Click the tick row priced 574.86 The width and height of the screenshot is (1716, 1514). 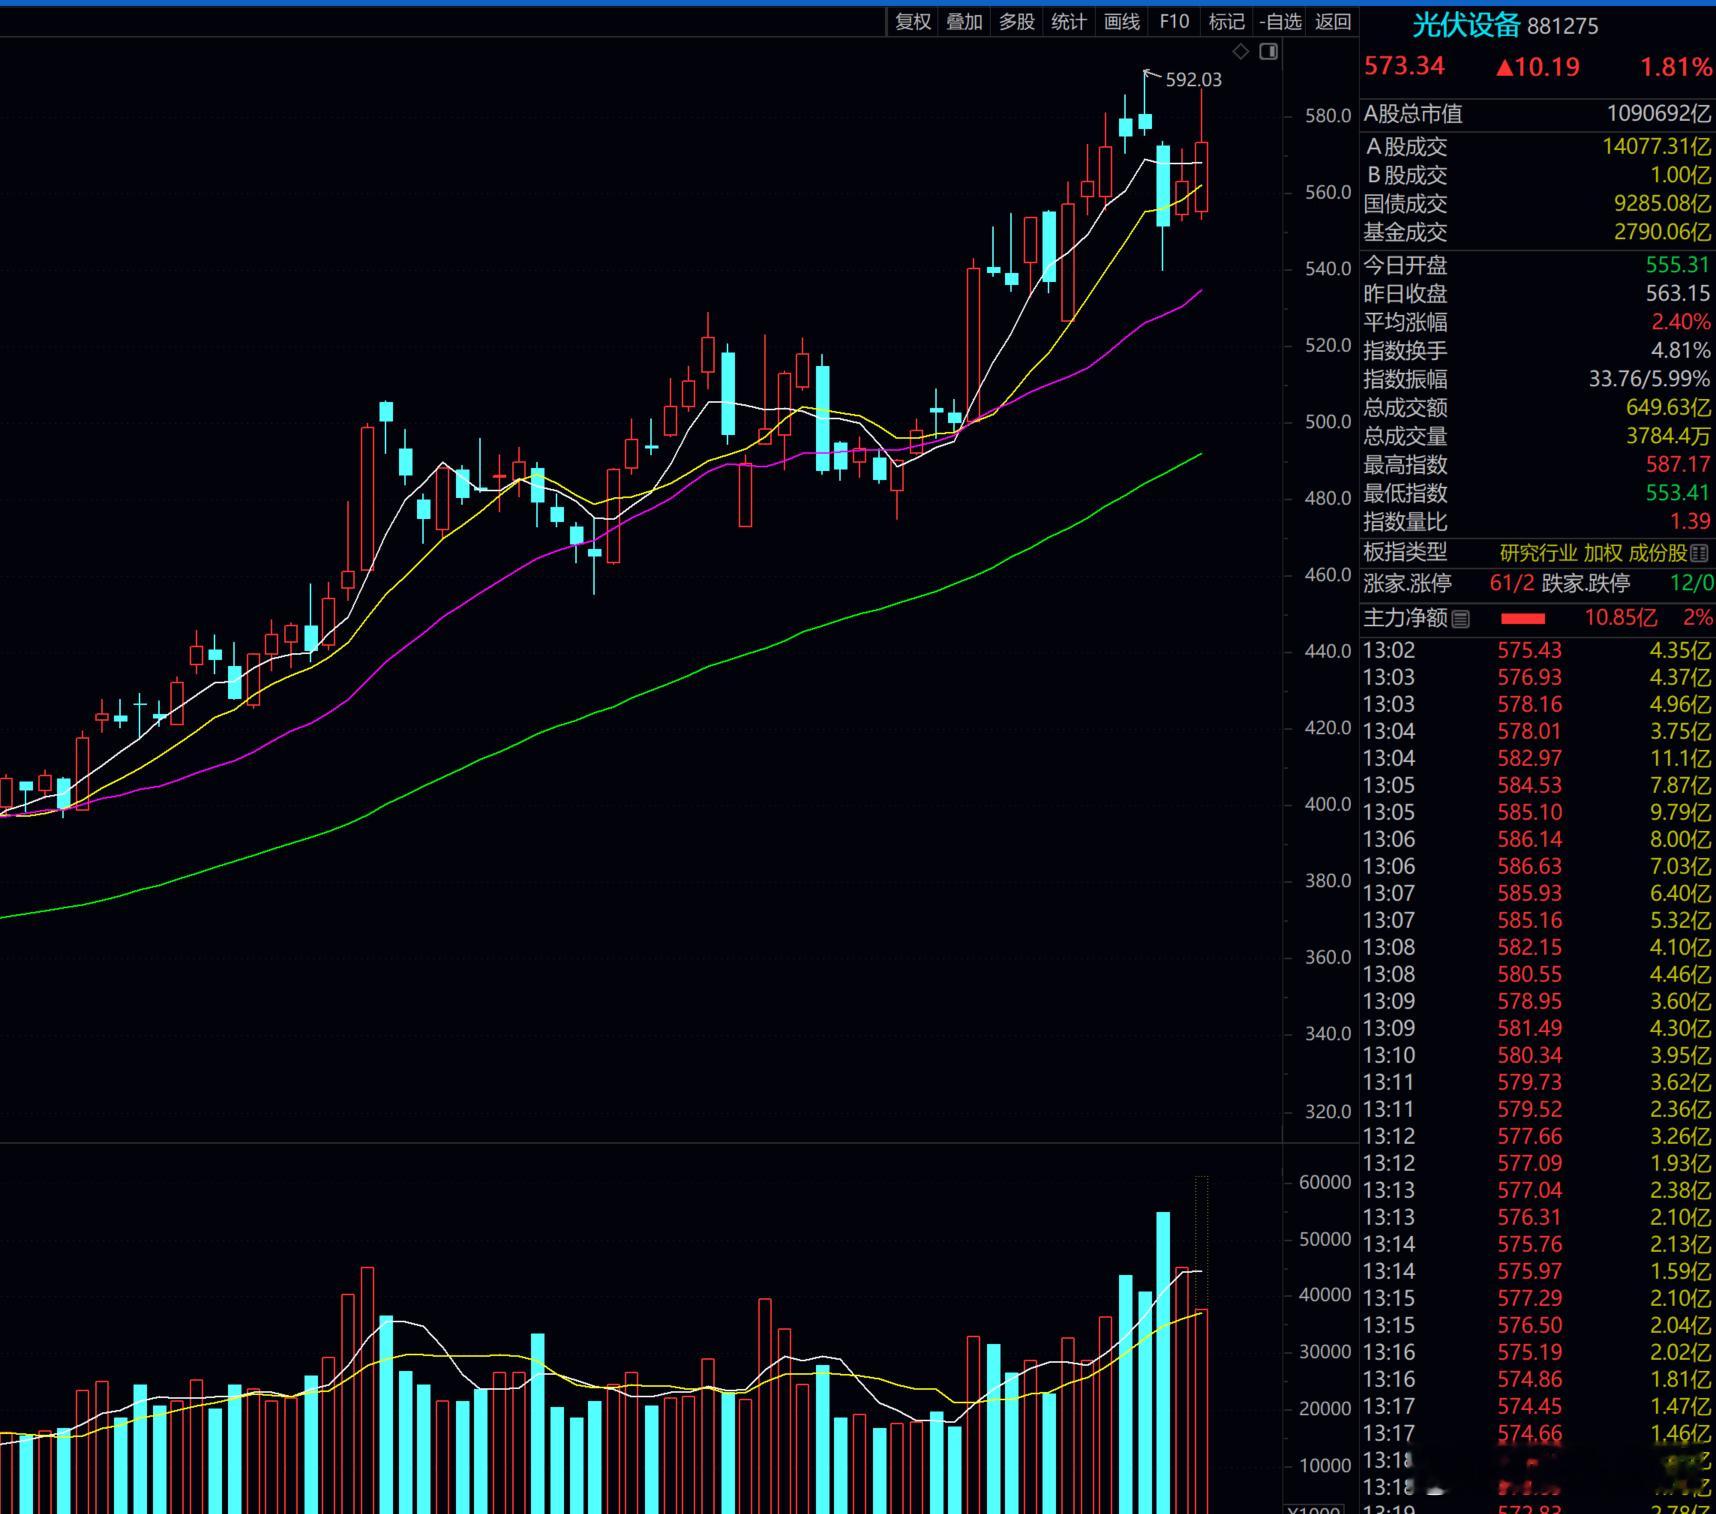pos(1537,1379)
